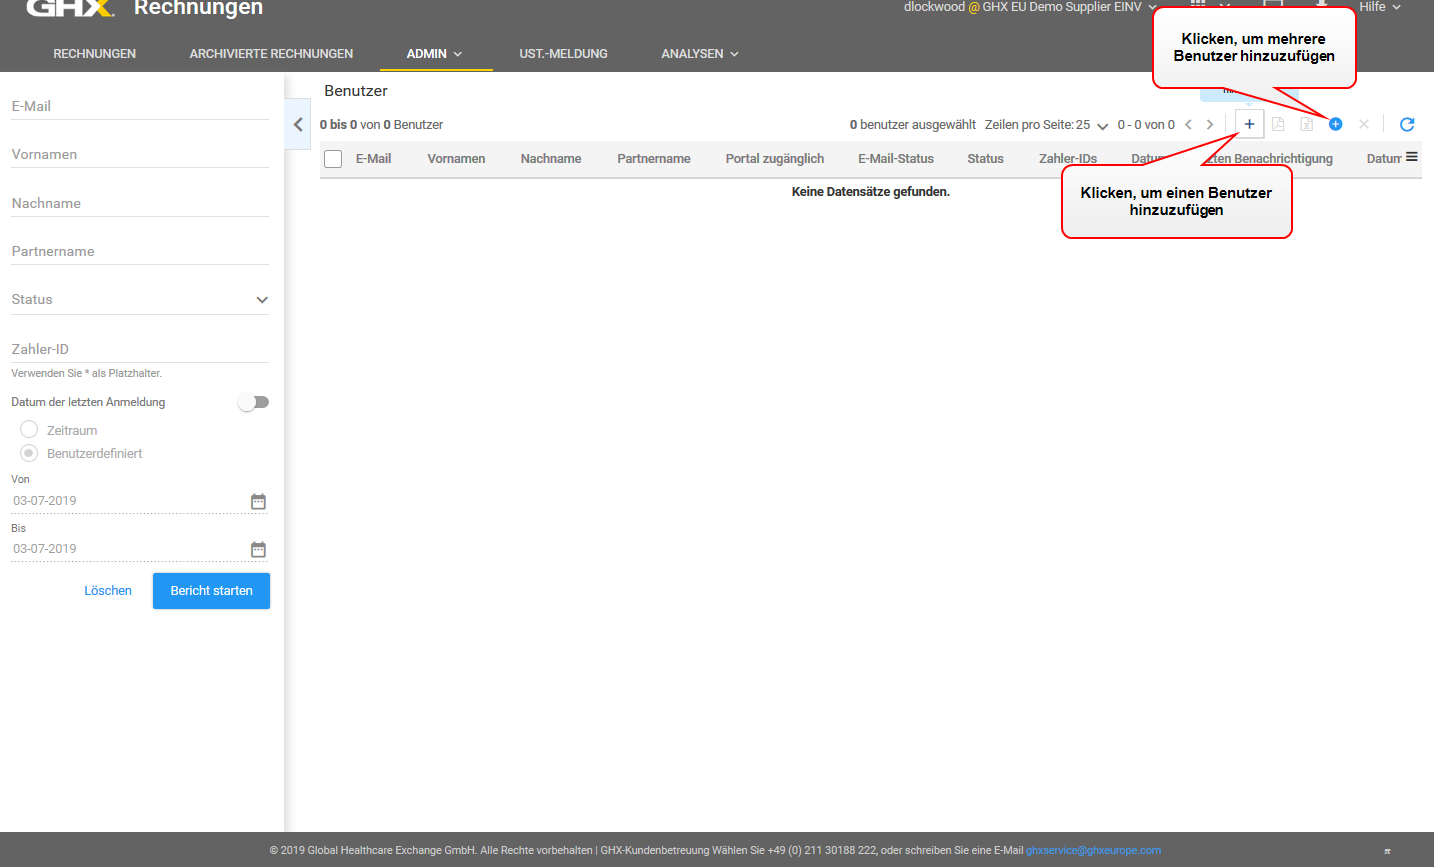This screenshot has width=1434, height=867.
Task: Sort by Portal zugänglich column header
Action: [775, 159]
